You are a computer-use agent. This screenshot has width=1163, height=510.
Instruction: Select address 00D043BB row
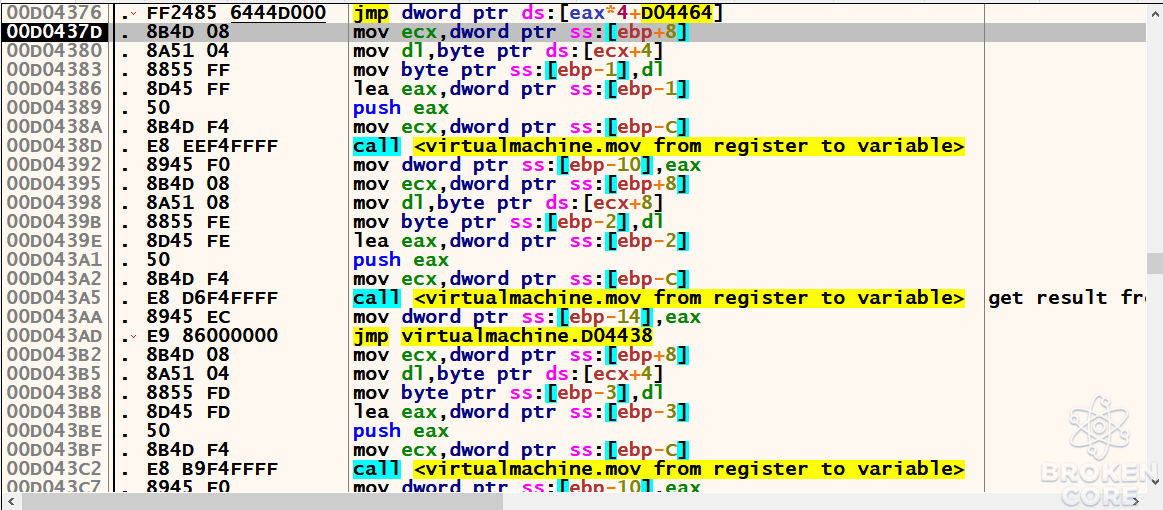pos(56,411)
